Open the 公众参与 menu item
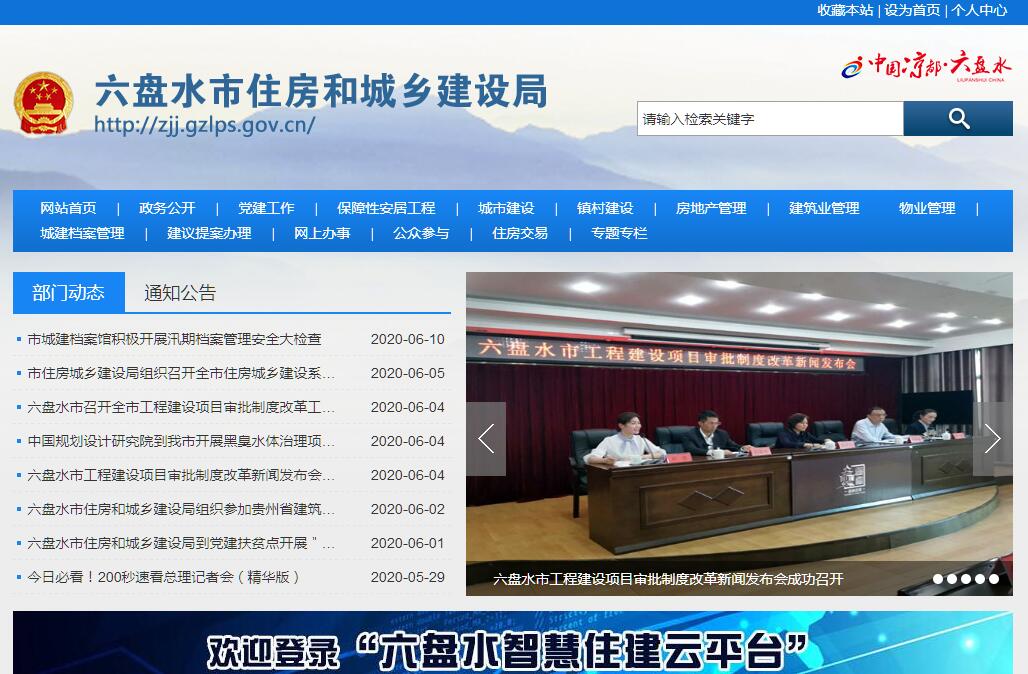Image resolution: width=1028 pixels, height=674 pixels. coord(421,233)
